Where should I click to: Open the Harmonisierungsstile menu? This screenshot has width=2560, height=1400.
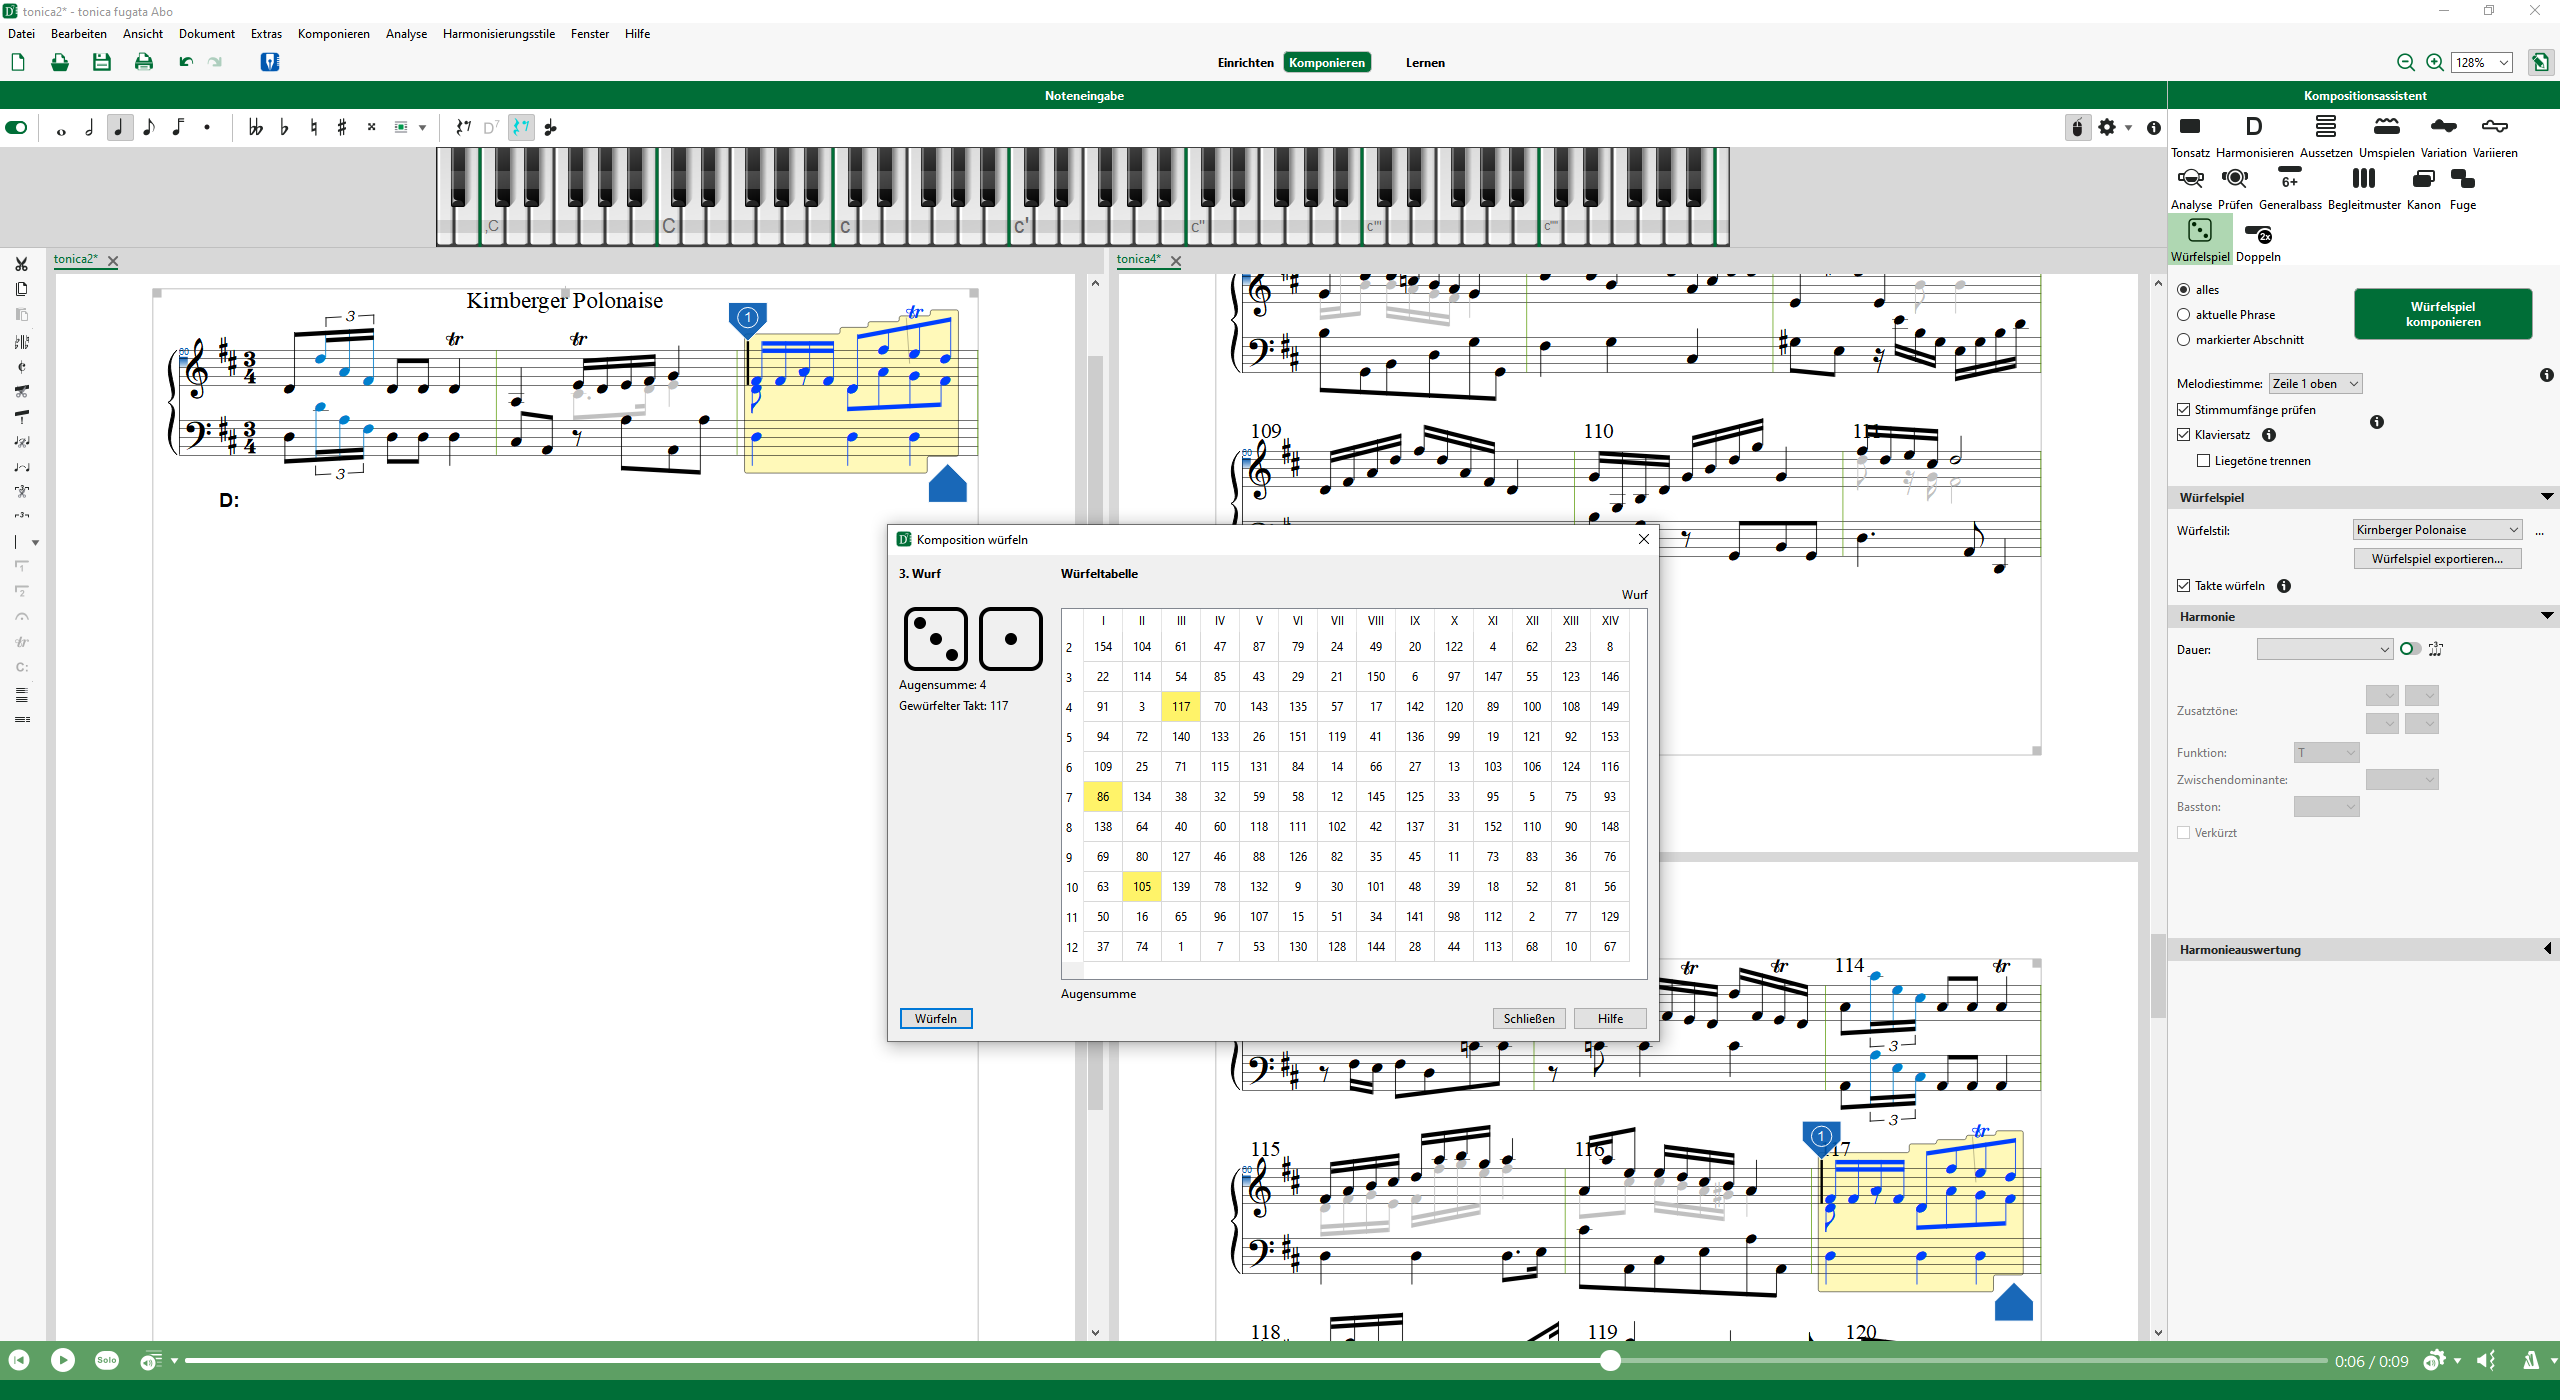point(499,34)
